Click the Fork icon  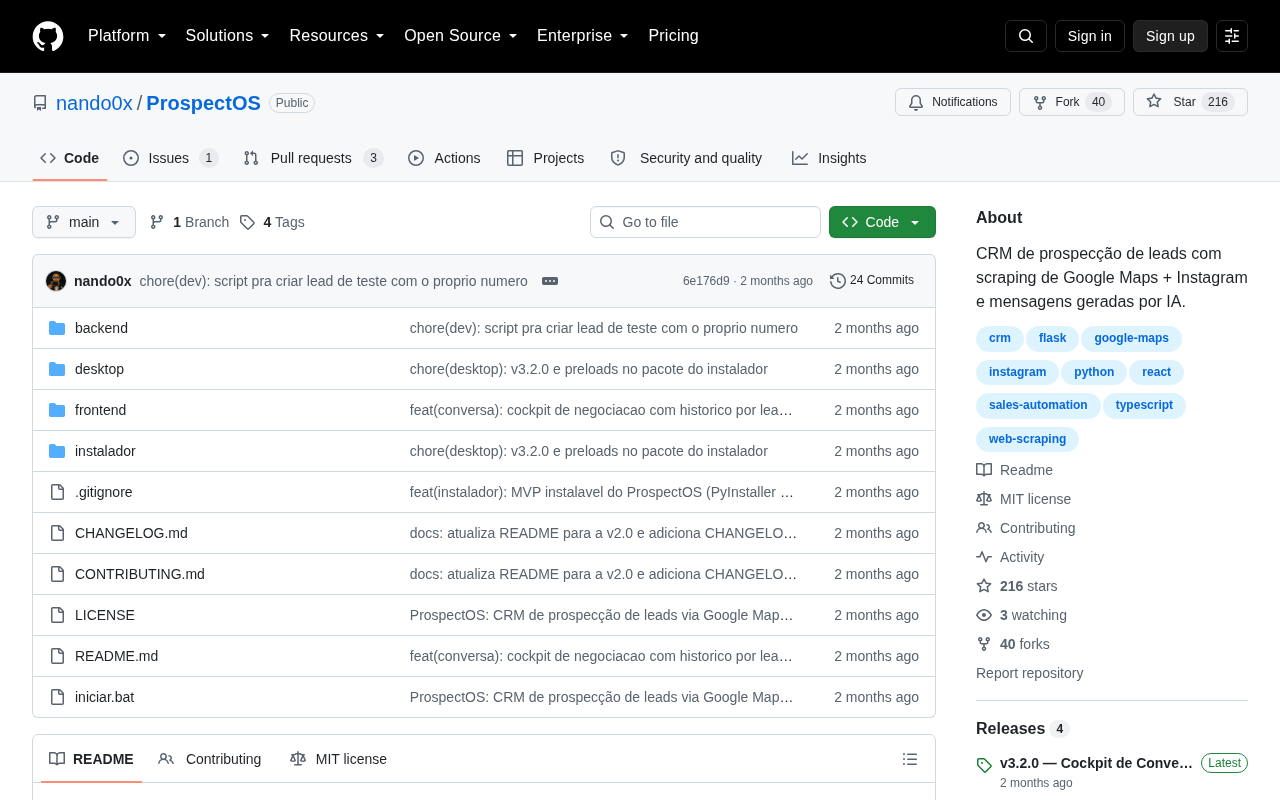1040,102
